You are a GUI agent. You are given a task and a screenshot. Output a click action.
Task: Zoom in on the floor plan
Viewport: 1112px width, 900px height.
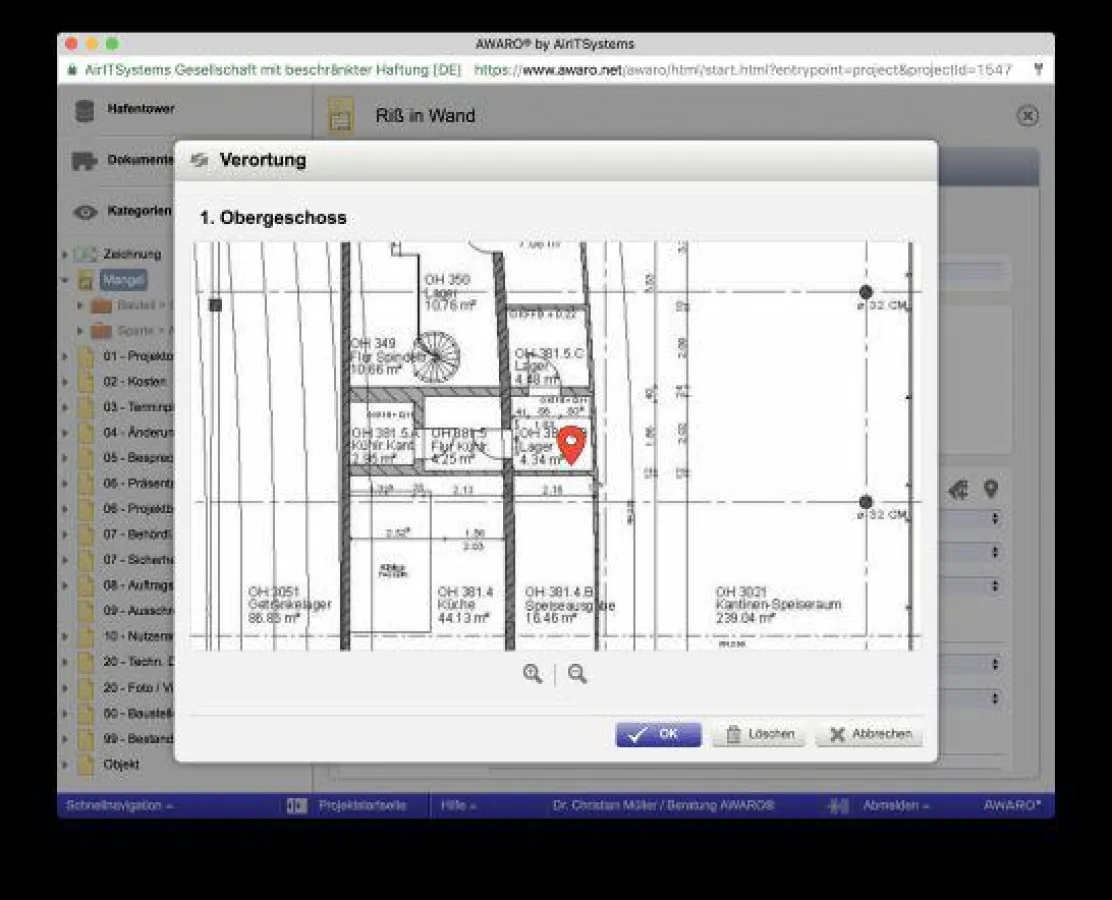click(532, 674)
